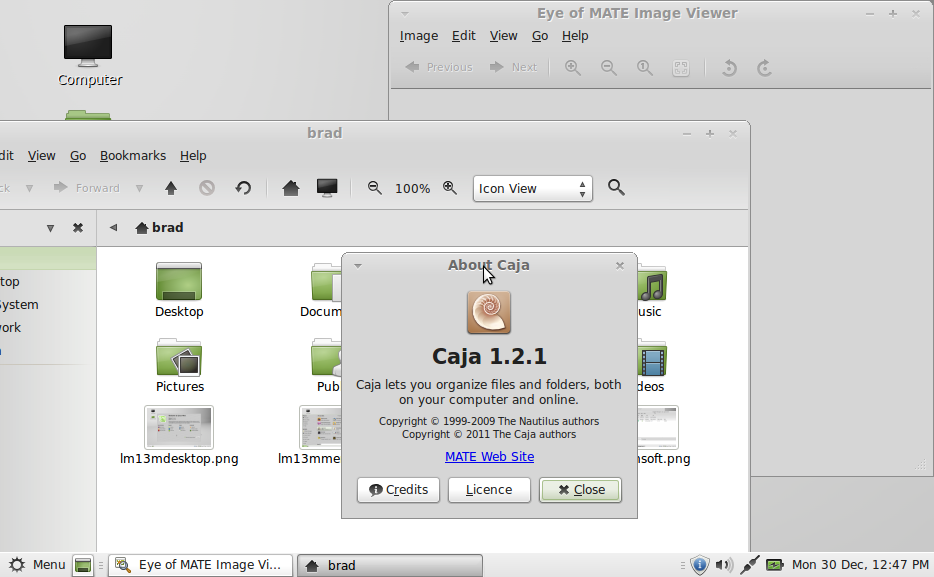The height and width of the screenshot is (577, 934).
Task: Click the Reload arrow in Caja toolbar
Action: point(243,188)
